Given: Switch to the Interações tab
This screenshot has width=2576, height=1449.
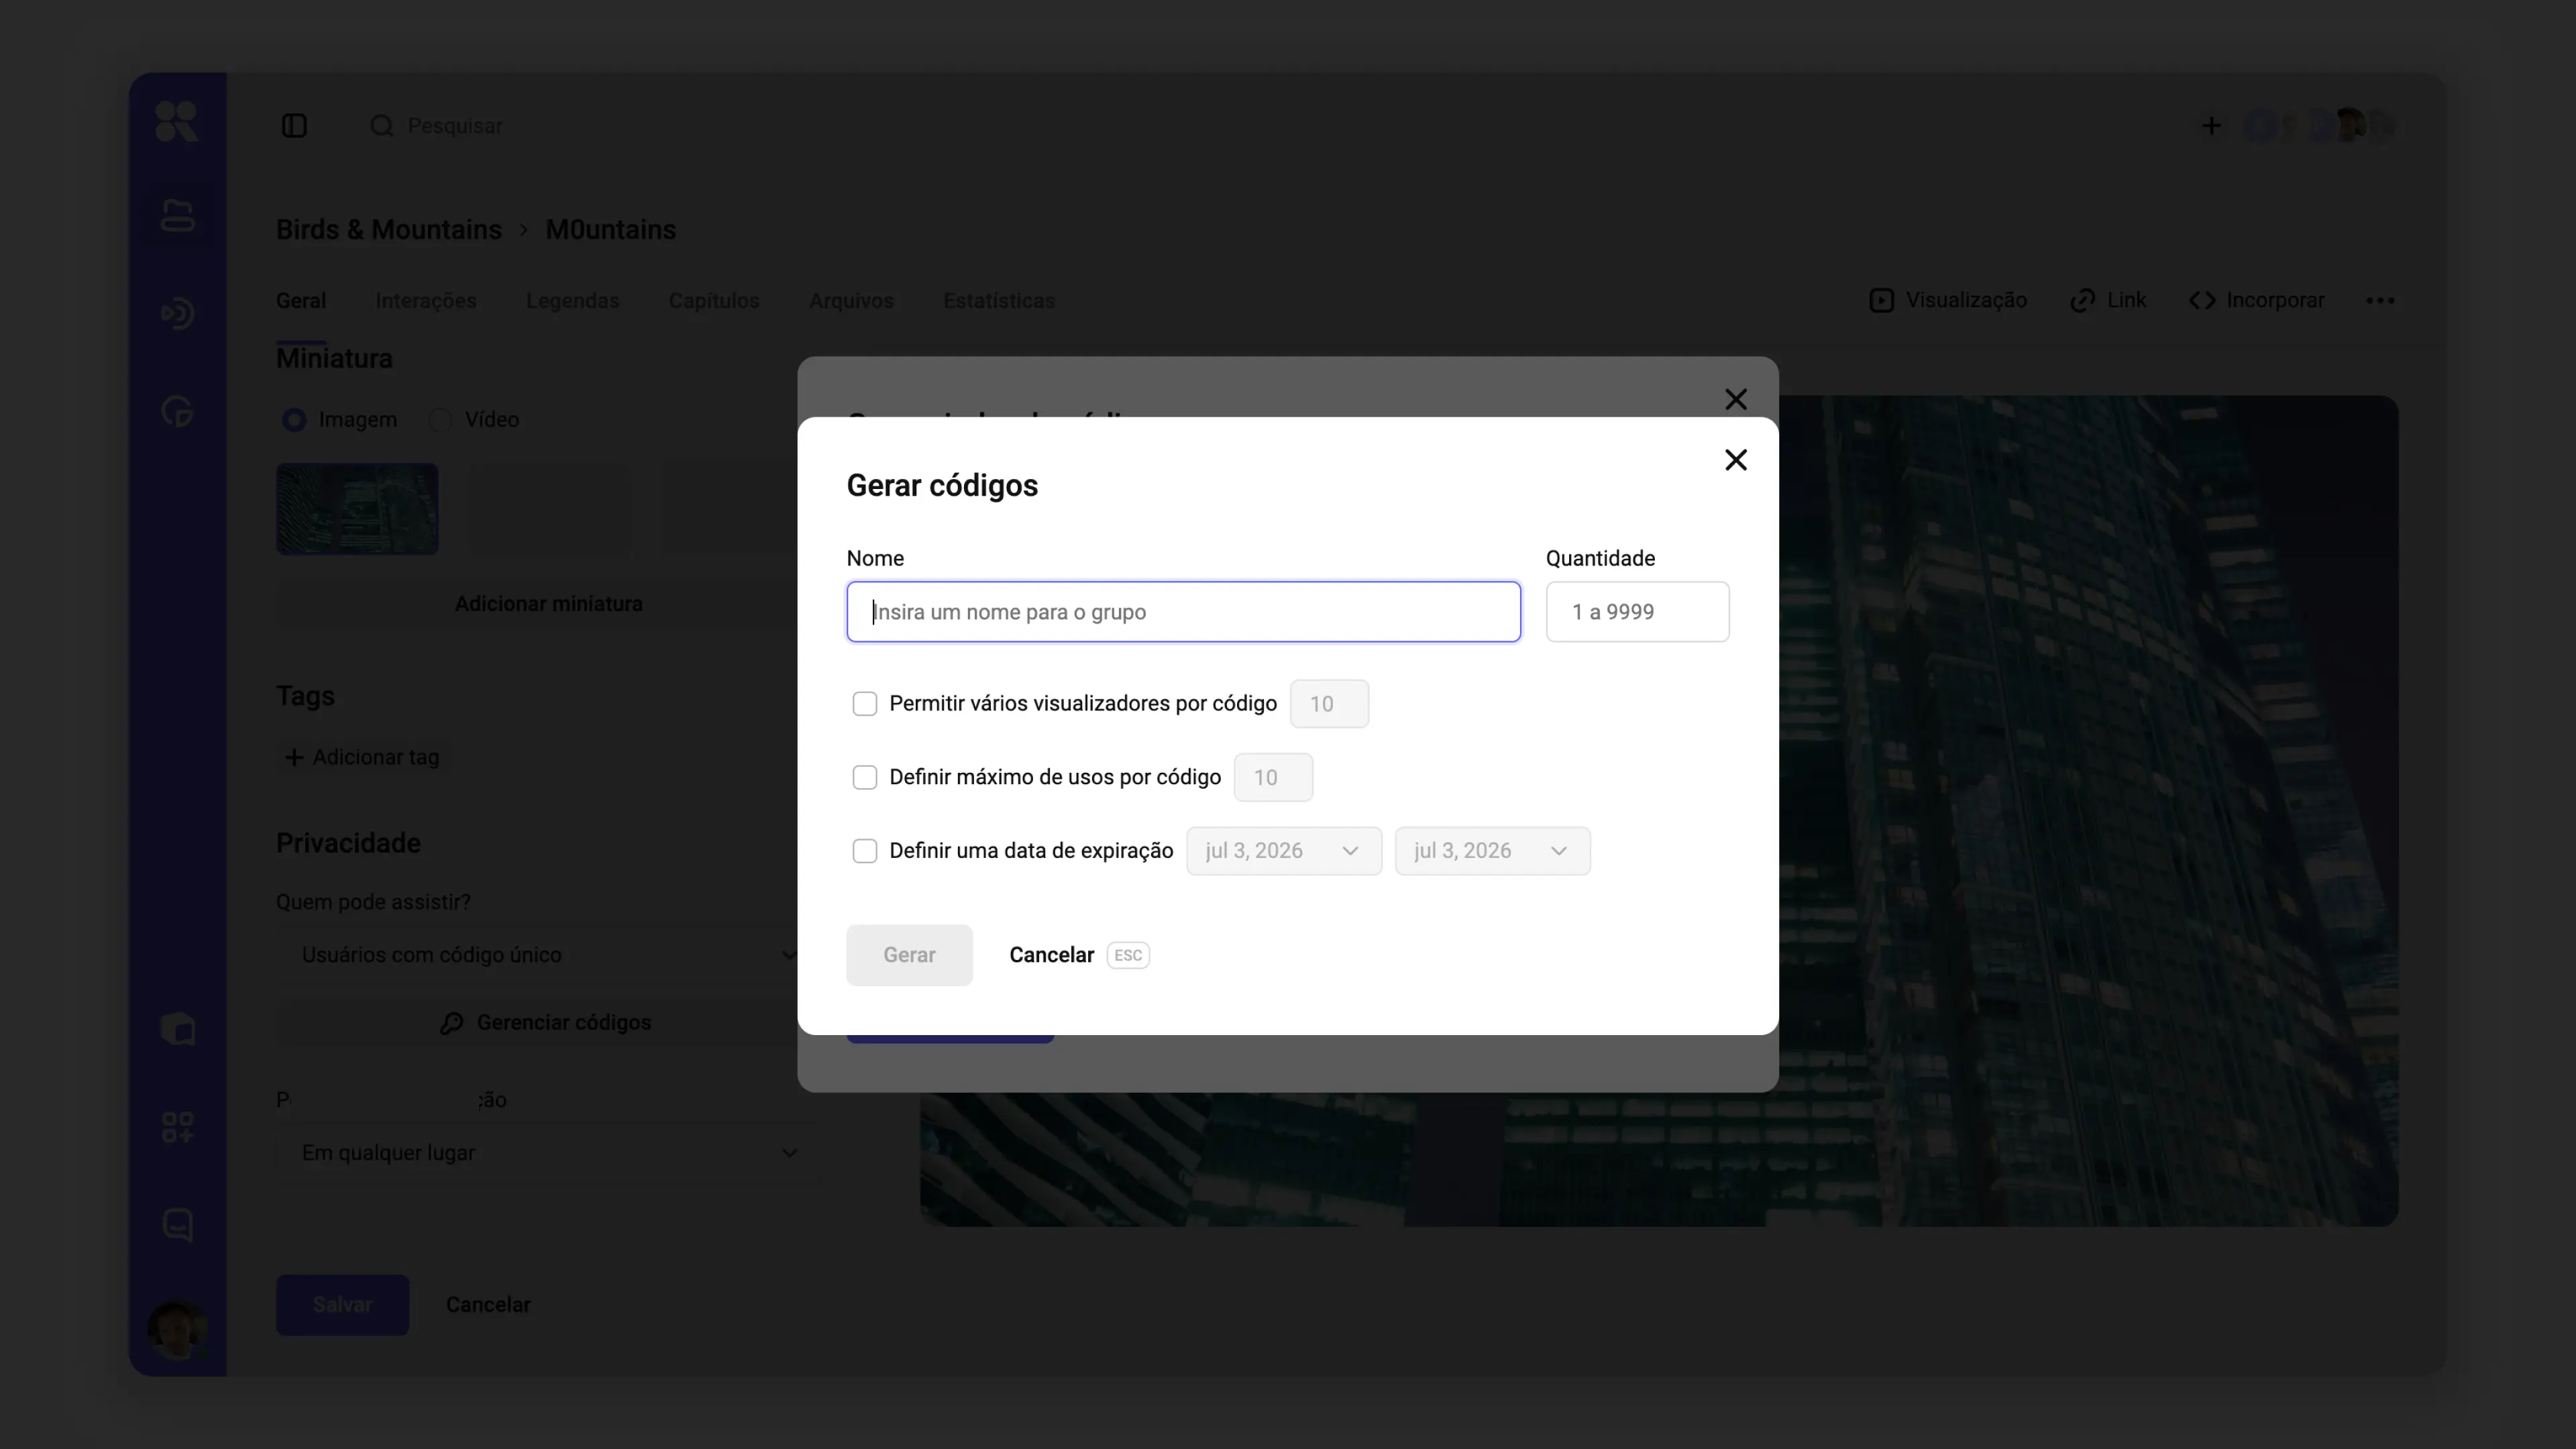Looking at the screenshot, I should (x=426, y=301).
